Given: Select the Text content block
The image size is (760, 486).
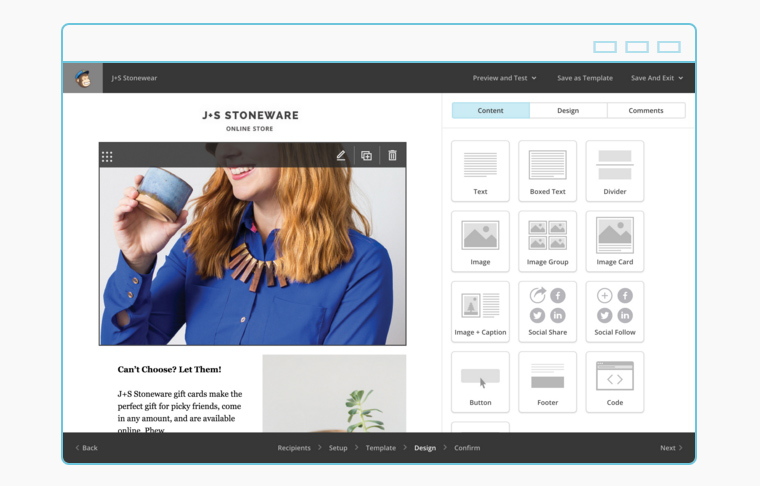Looking at the screenshot, I should click(480, 171).
